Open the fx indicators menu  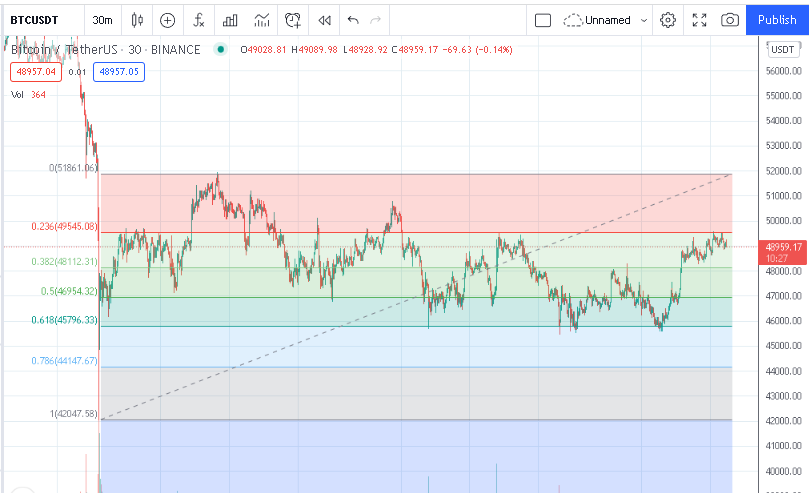199,20
